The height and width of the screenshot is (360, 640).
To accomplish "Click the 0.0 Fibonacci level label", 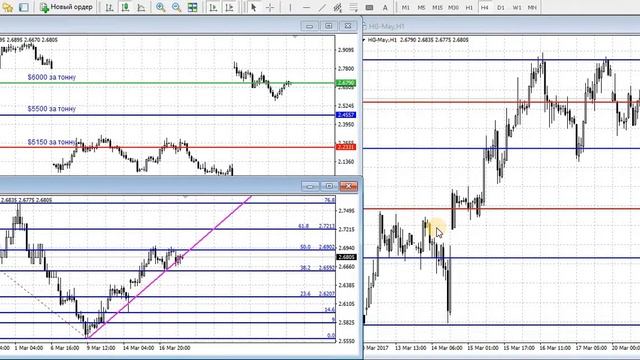I will point(331,335).
